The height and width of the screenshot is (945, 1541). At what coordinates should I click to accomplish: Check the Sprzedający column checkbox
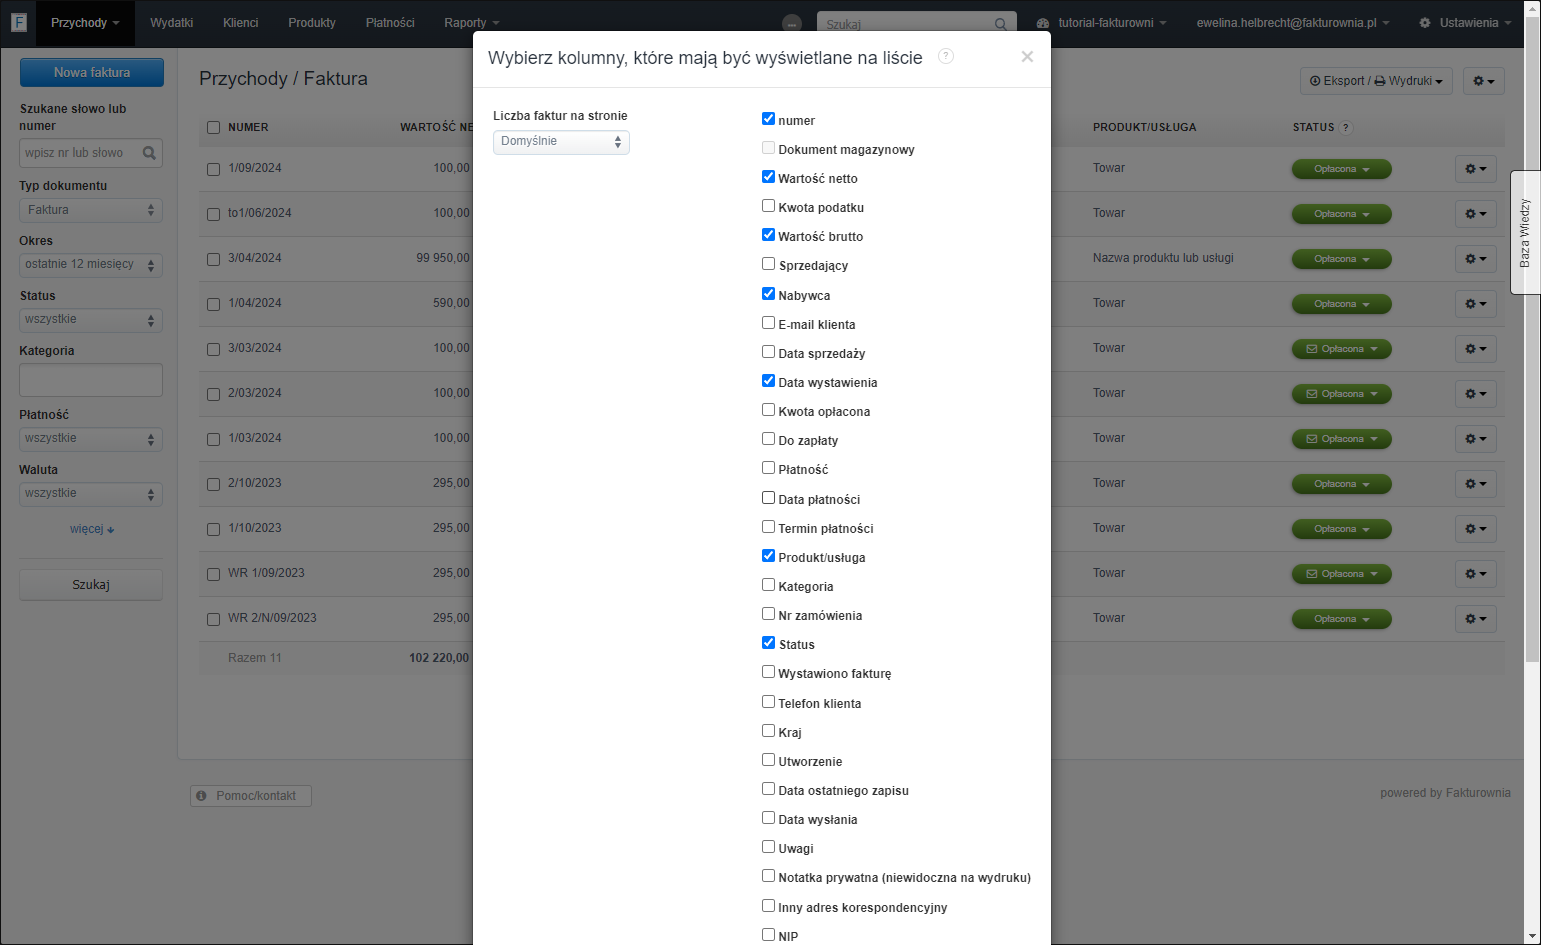click(768, 263)
